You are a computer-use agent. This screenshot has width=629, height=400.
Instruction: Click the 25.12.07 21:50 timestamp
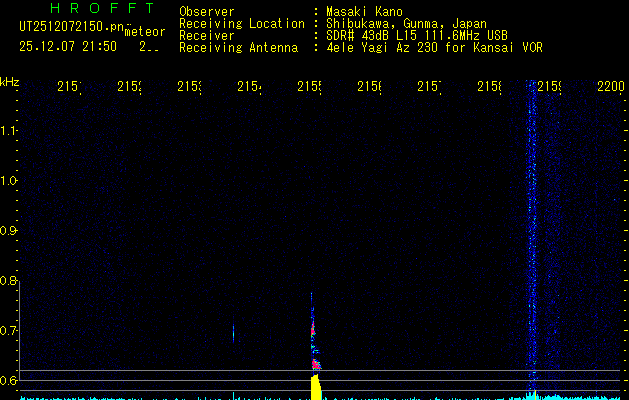click(67, 46)
